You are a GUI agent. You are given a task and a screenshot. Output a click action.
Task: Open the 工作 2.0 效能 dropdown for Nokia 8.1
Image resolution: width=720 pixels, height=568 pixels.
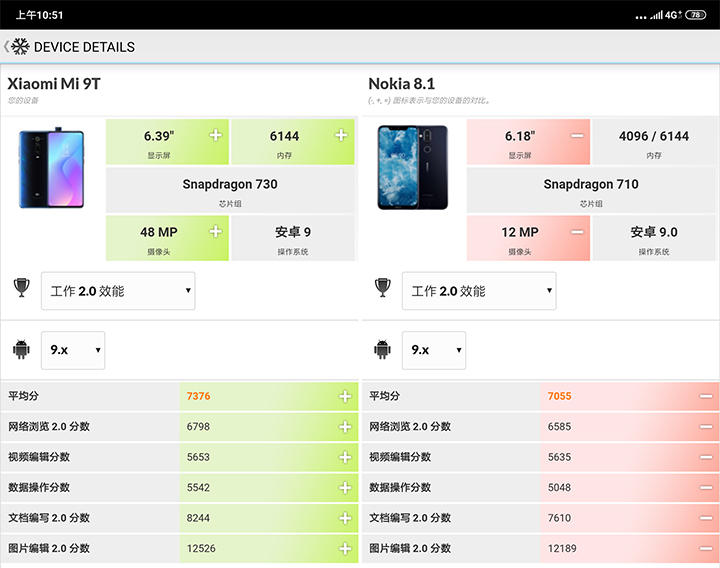pyautogui.click(x=479, y=291)
